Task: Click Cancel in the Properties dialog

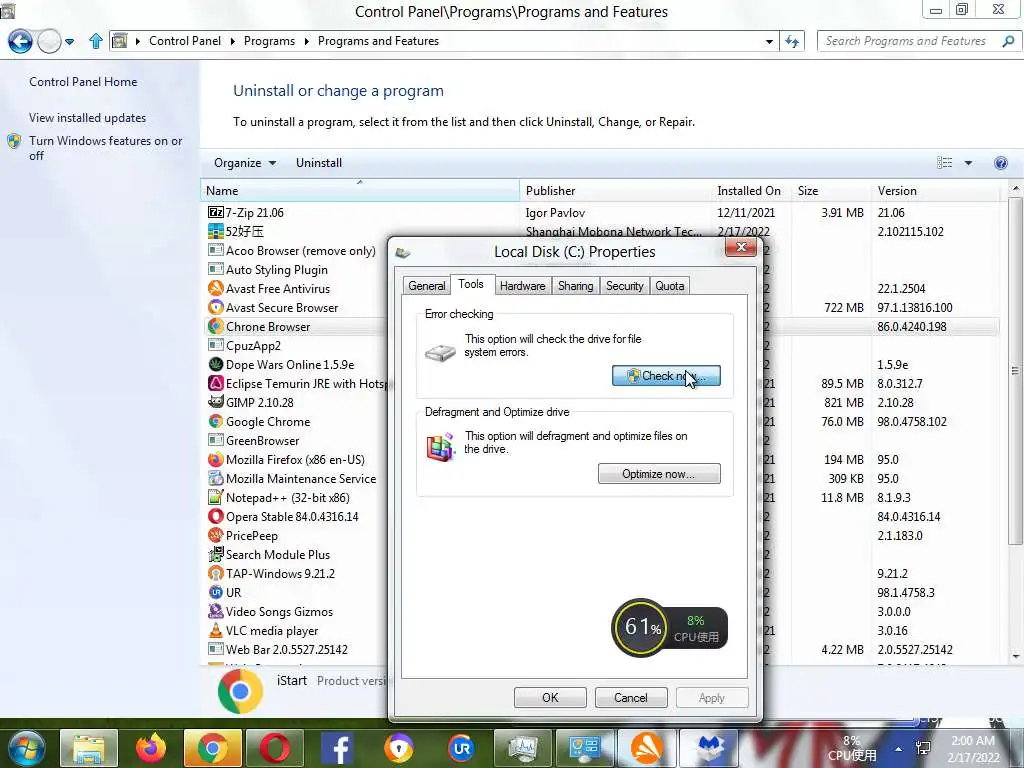Action: 631,697
